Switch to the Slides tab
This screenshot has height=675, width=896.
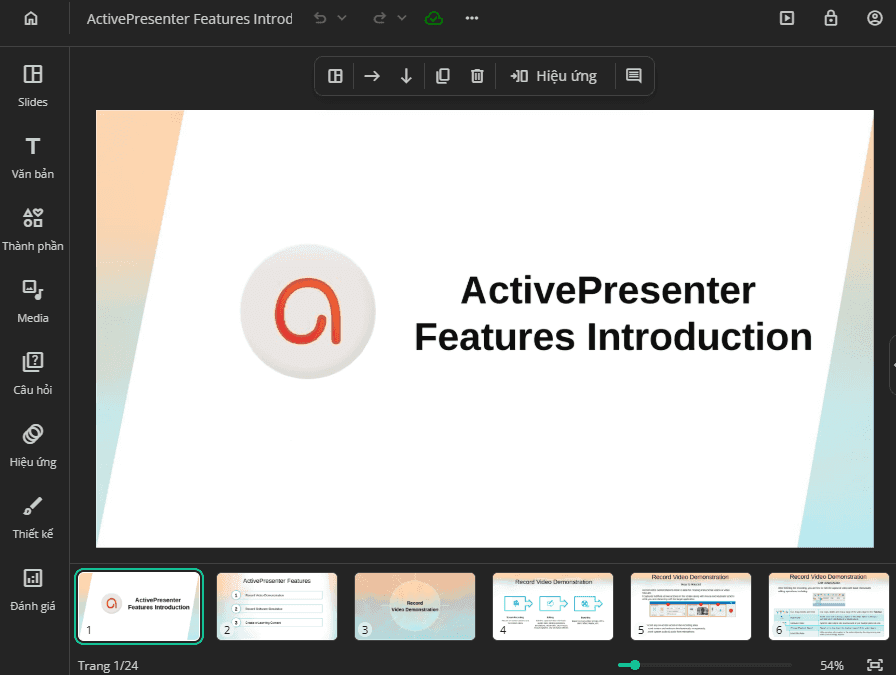[33, 85]
